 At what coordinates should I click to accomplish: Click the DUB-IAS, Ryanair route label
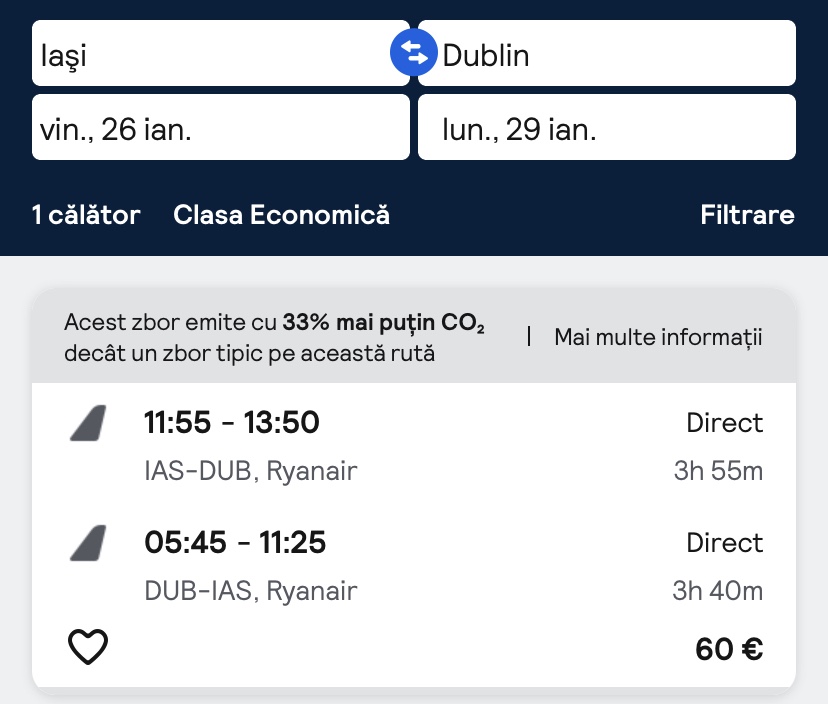point(250,591)
